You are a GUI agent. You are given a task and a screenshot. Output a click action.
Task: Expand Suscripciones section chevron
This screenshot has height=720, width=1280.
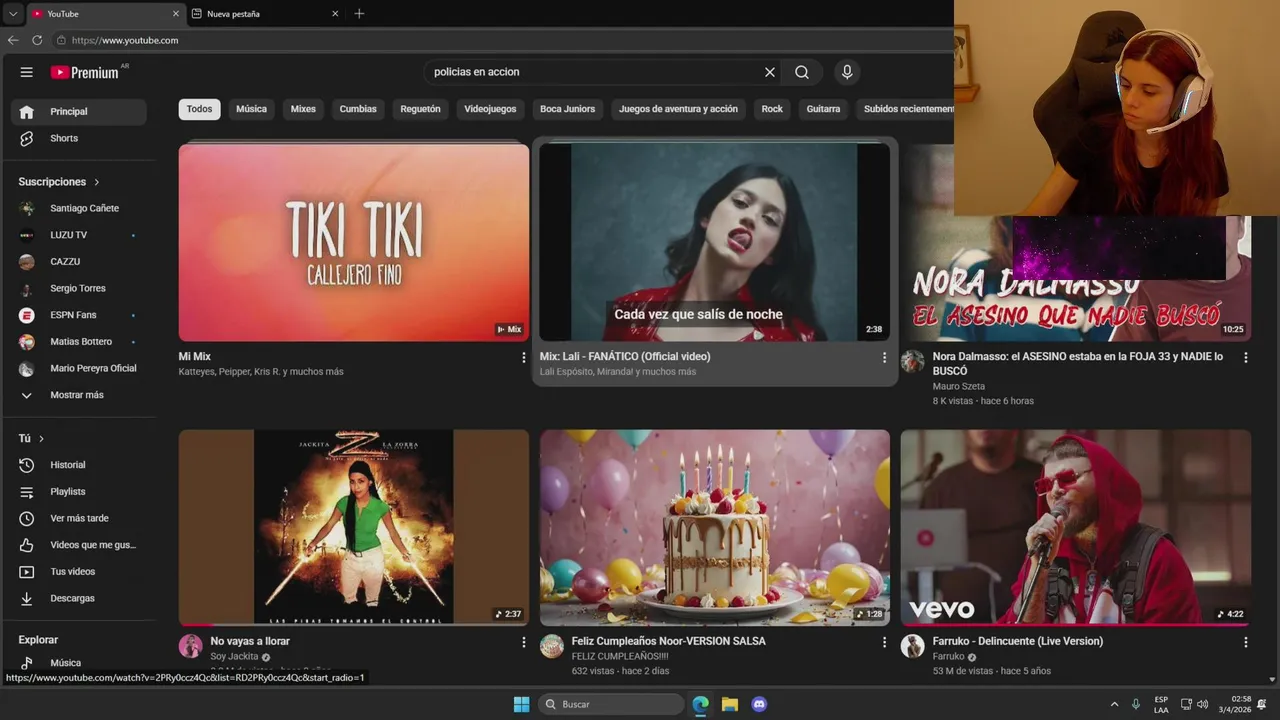(97, 182)
